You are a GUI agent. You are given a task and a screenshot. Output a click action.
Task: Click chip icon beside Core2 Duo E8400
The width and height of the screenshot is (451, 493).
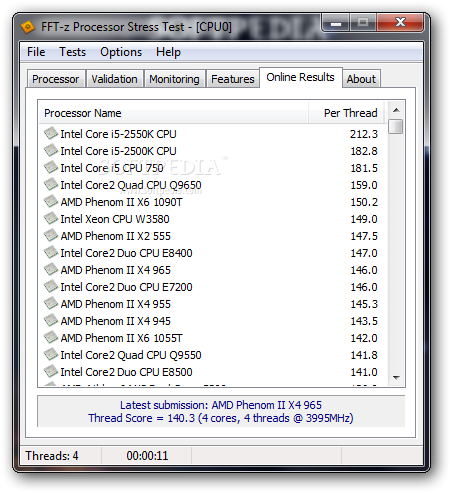click(x=51, y=252)
